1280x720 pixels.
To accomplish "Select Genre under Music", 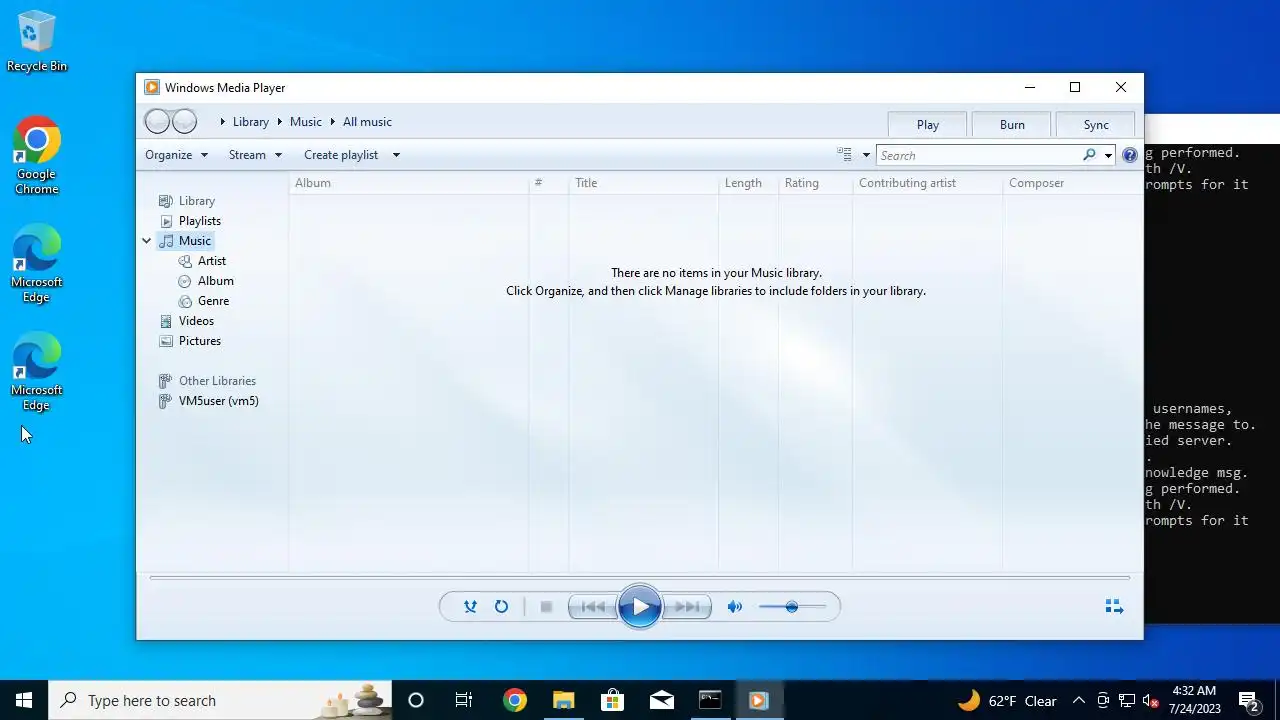I will click(x=213, y=301).
